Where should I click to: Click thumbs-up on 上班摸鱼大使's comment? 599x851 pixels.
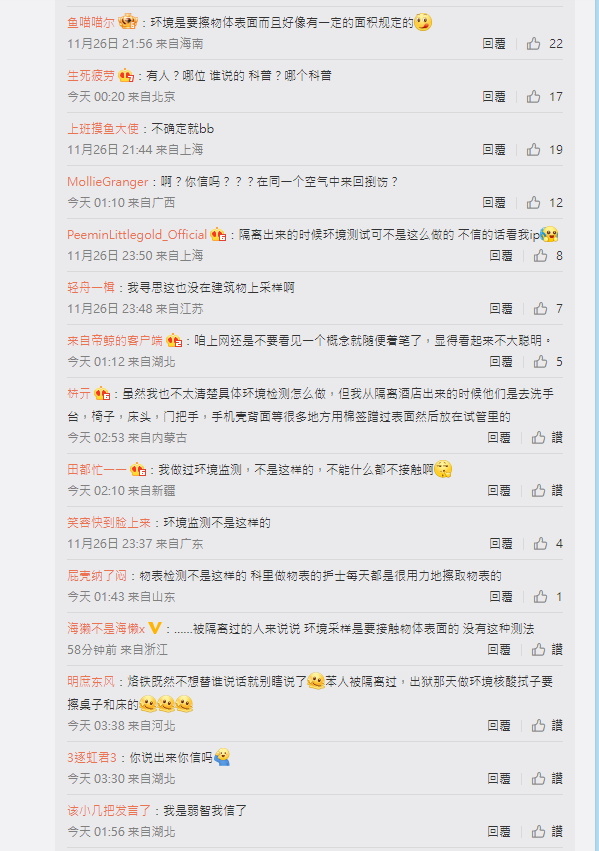(x=533, y=150)
